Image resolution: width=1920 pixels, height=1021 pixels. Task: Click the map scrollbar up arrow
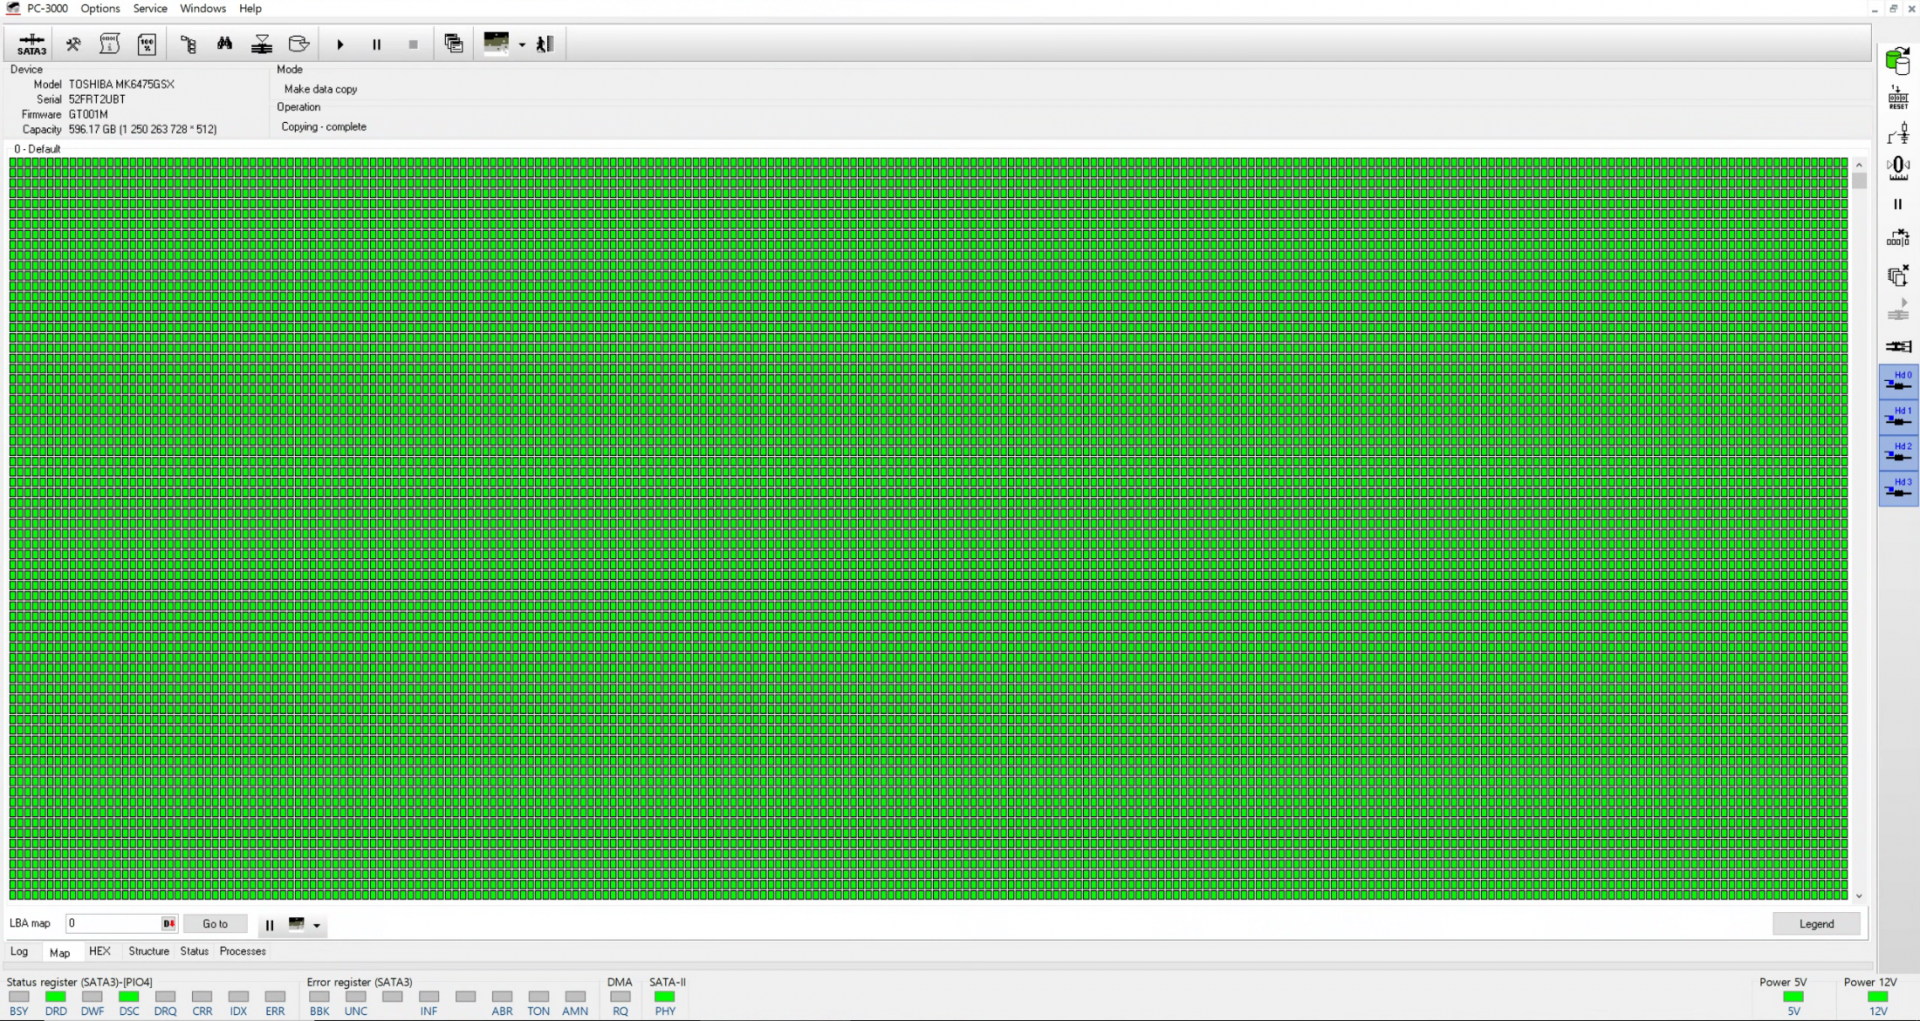[x=1859, y=164]
